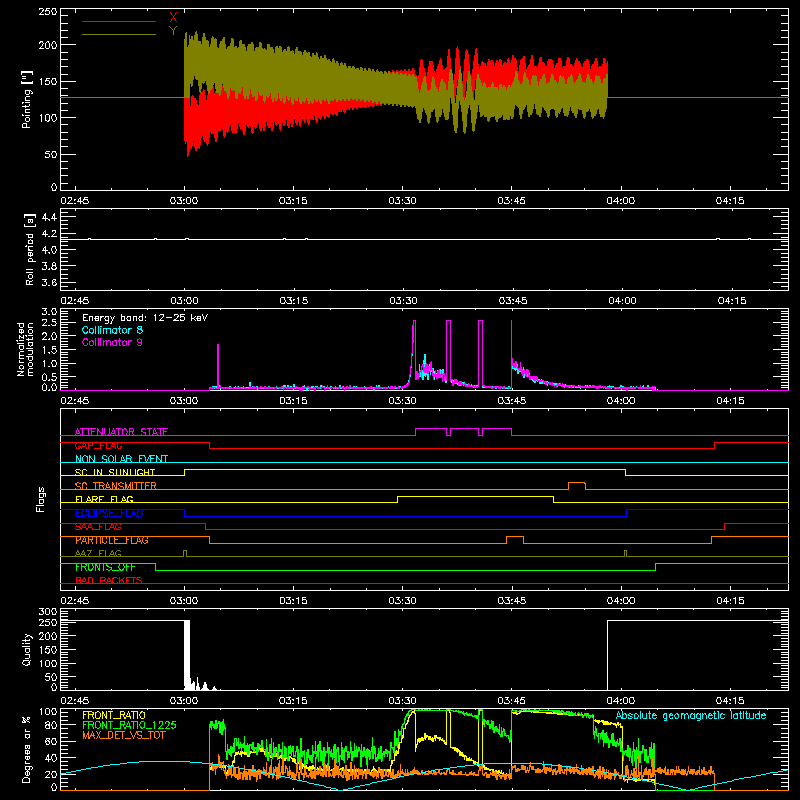
Task: Click the ATTENUATOR_STATE flag label
Action: click(x=121, y=432)
